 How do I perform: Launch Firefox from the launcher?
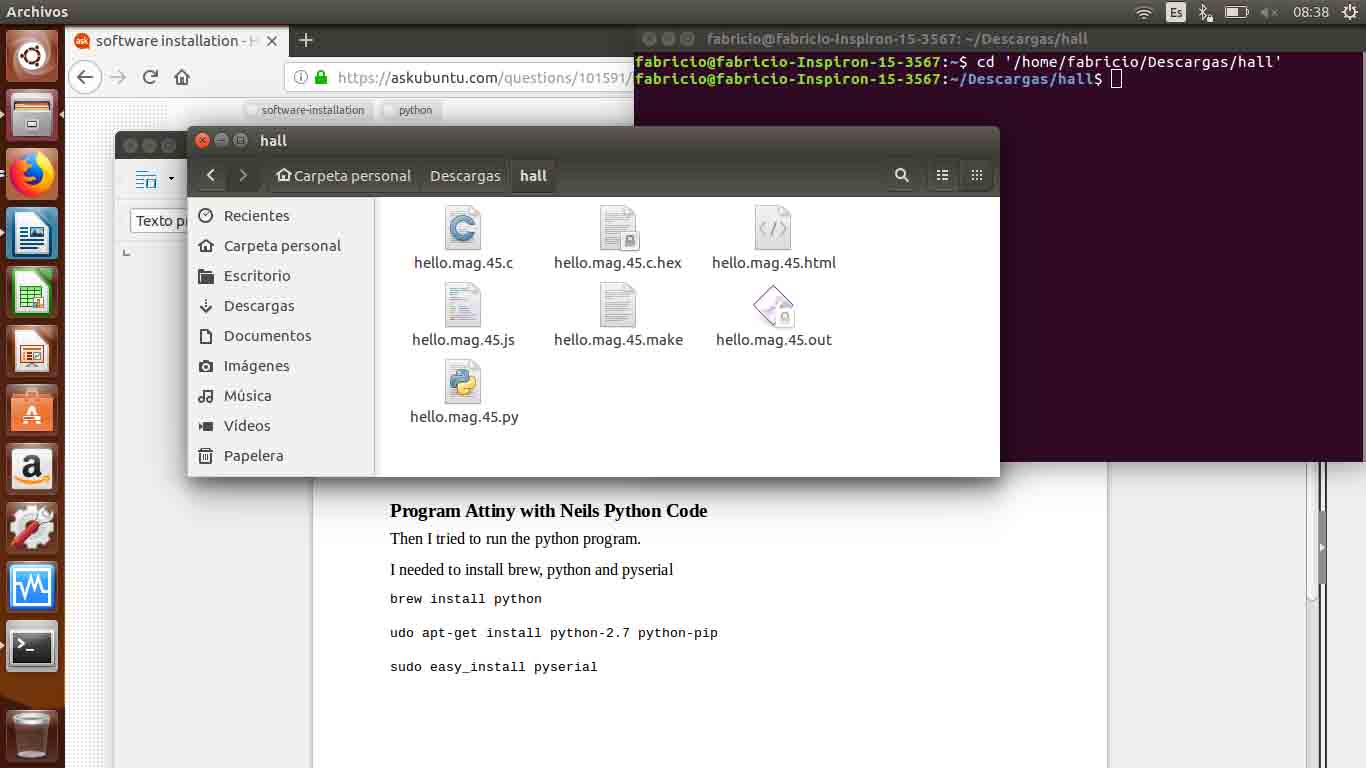[32, 174]
